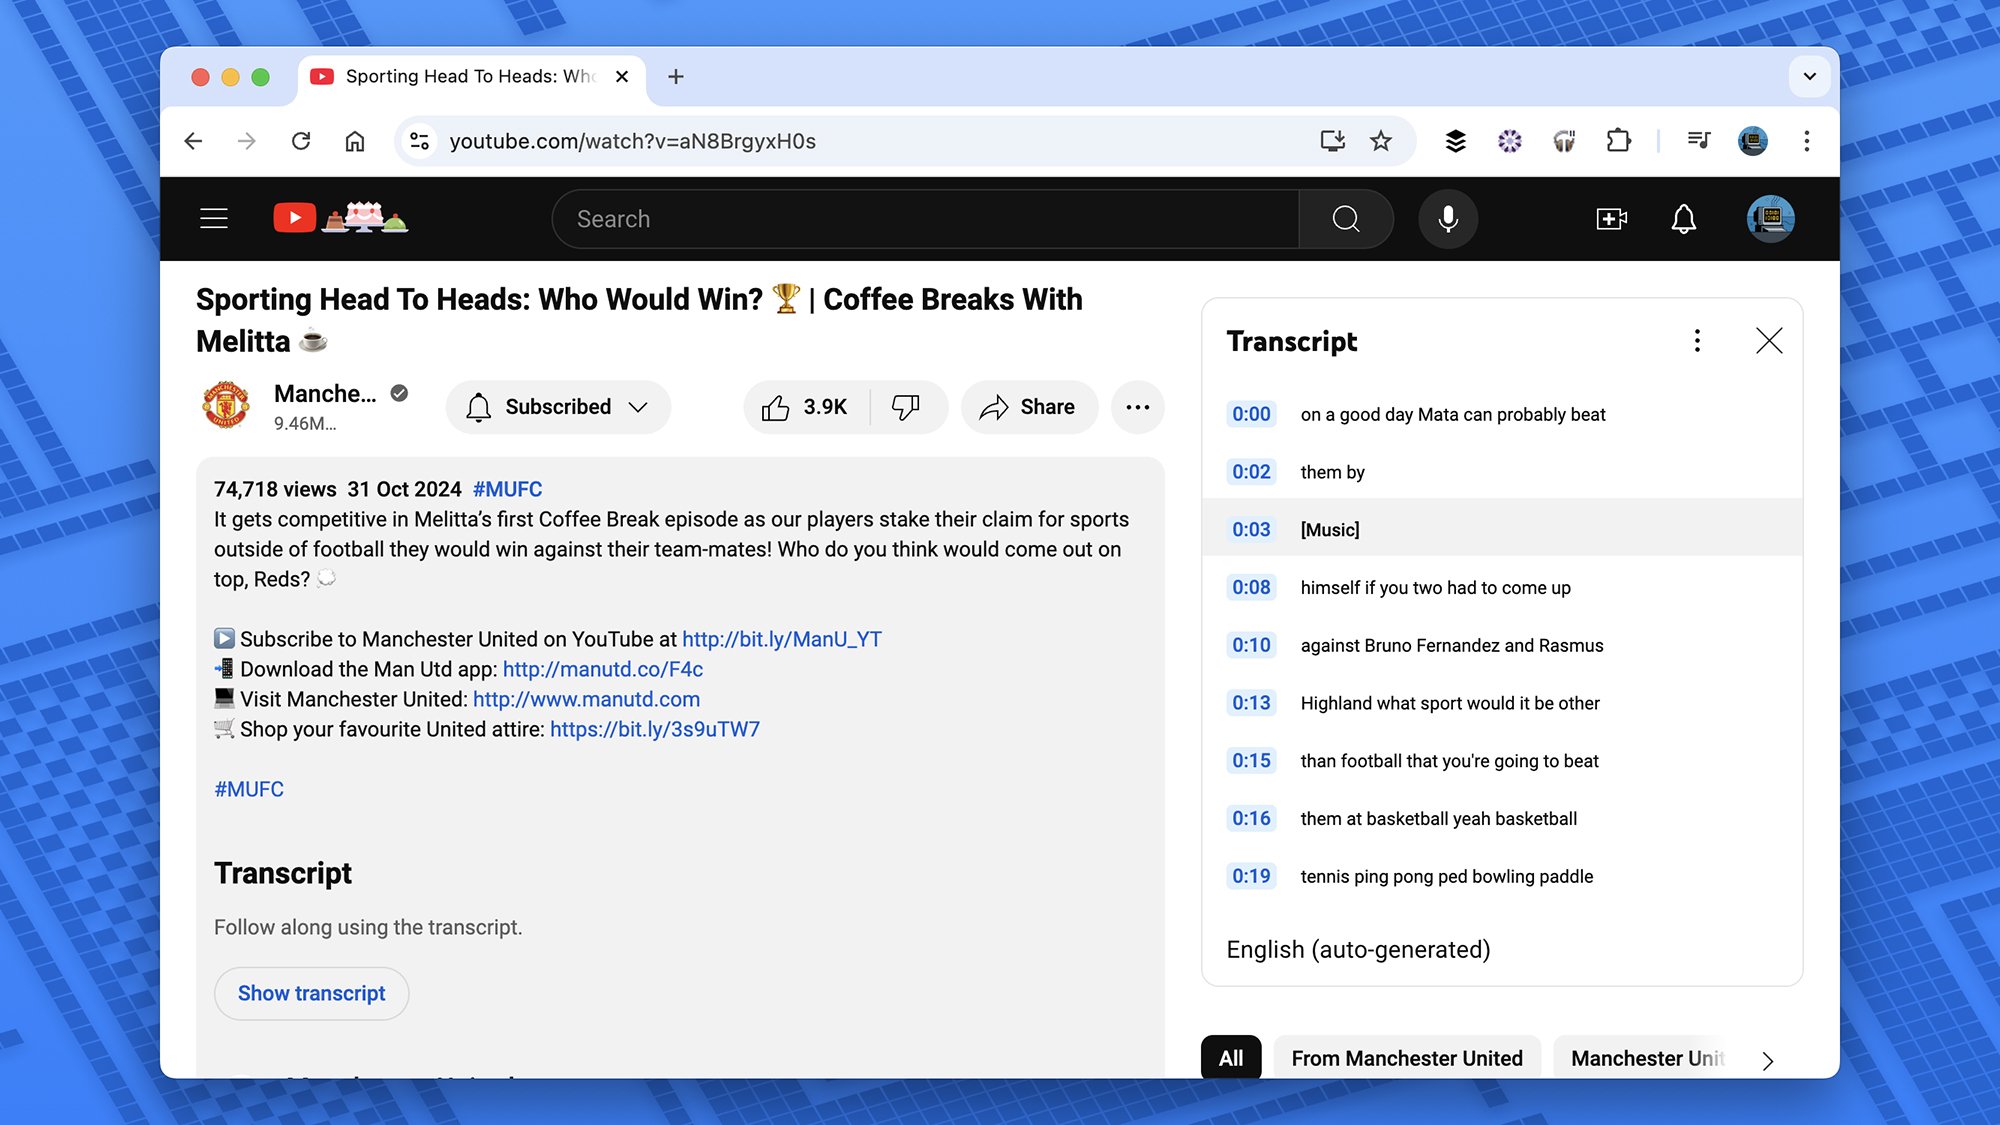
Task: Open the layers stack extension icon
Action: pos(1456,141)
